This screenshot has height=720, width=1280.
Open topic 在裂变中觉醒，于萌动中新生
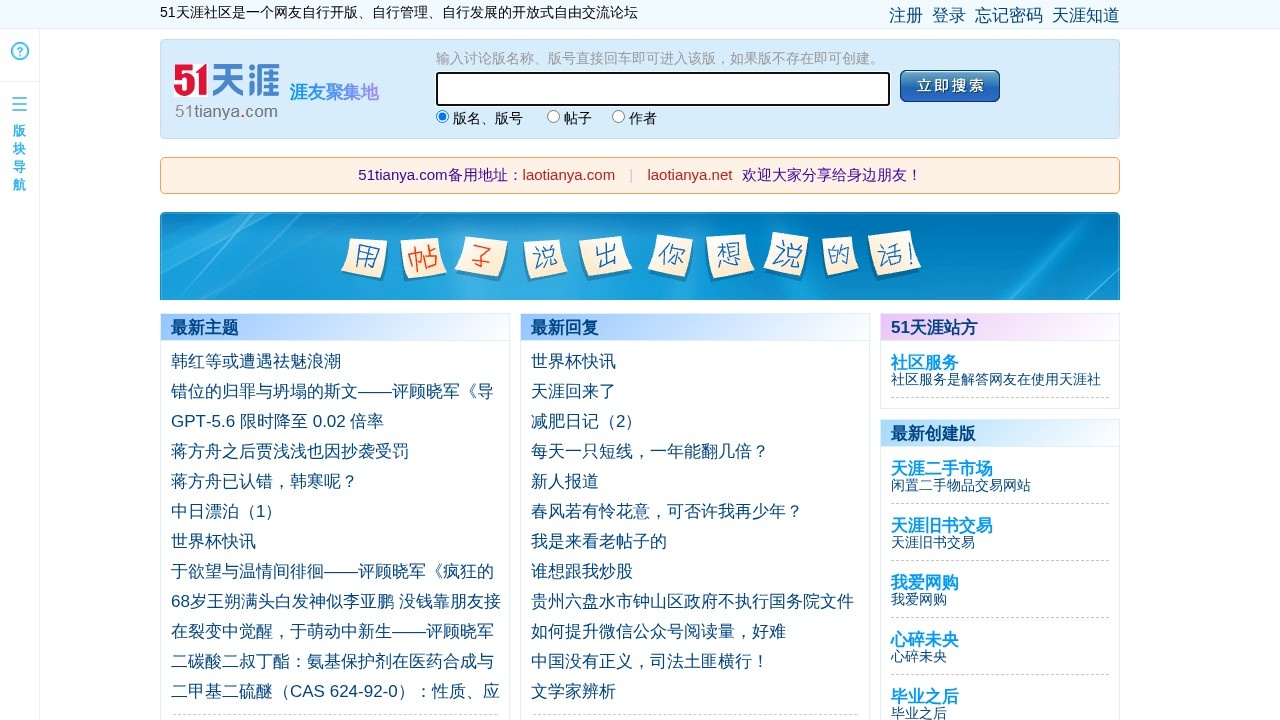coord(332,631)
